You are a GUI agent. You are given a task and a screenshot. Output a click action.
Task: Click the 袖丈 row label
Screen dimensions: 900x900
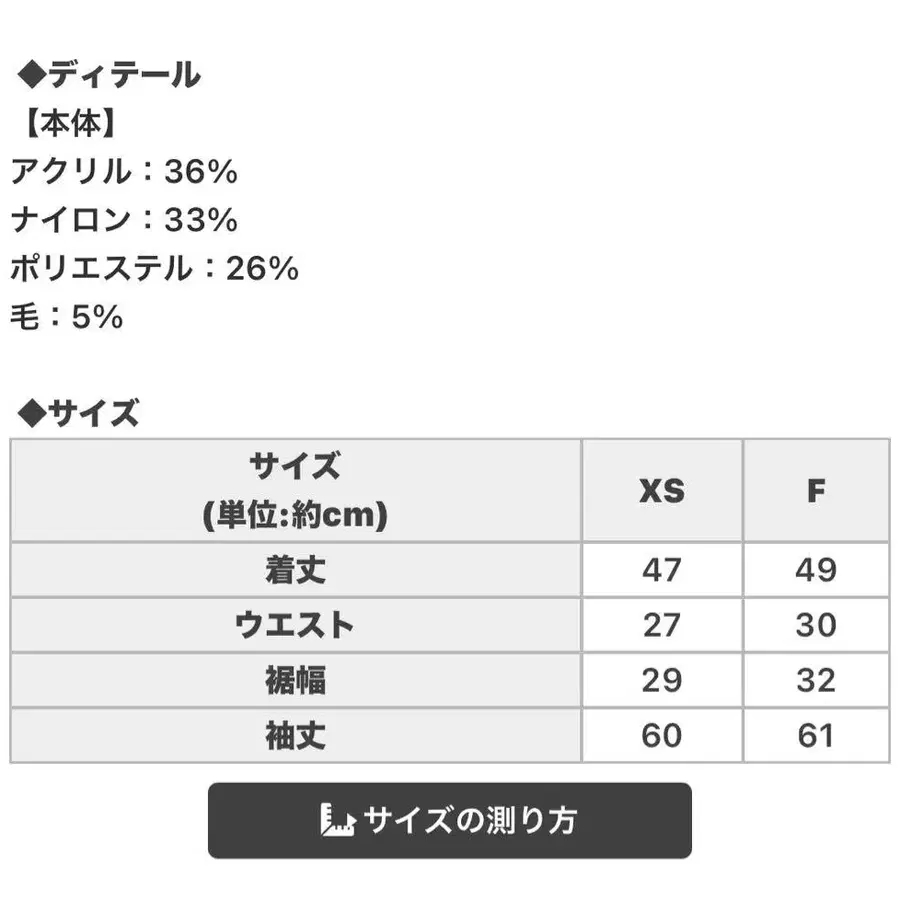coord(295,736)
